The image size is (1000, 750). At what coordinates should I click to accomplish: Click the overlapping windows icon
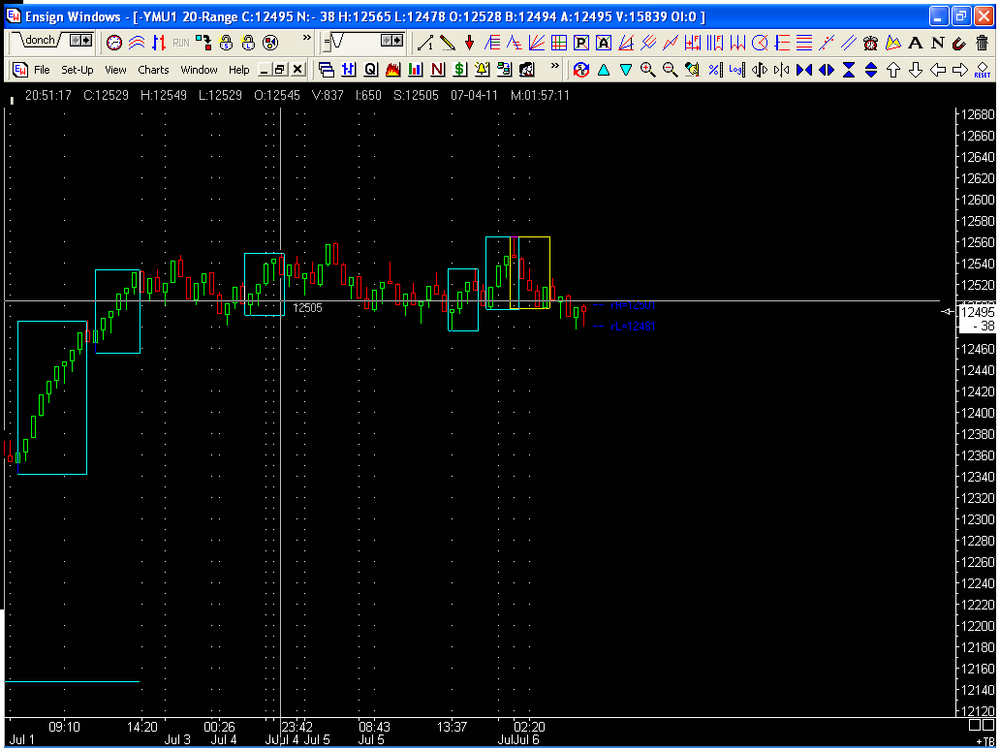327,70
